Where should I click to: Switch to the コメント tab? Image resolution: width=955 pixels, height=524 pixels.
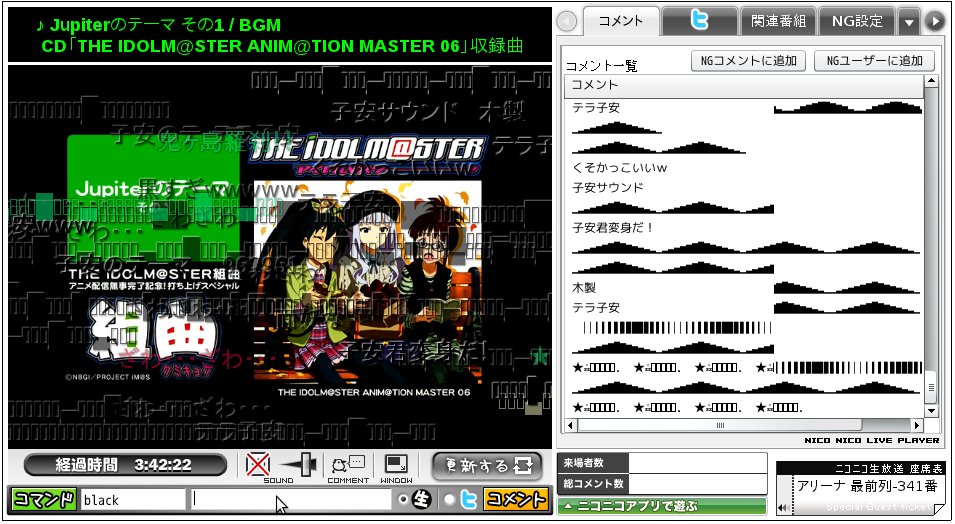click(x=621, y=21)
